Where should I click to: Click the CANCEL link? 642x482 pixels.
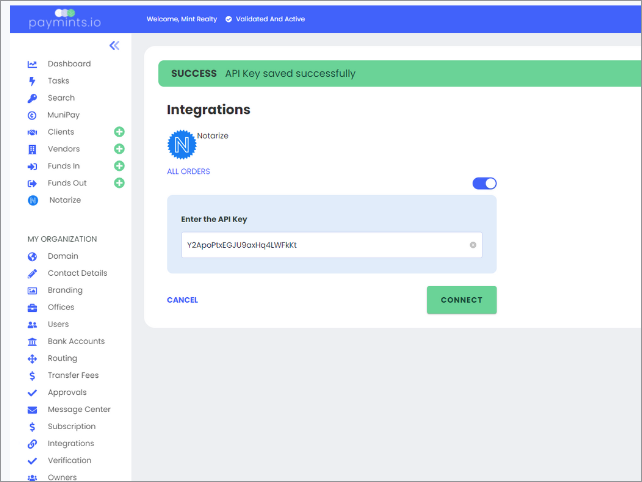tap(182, 300)
